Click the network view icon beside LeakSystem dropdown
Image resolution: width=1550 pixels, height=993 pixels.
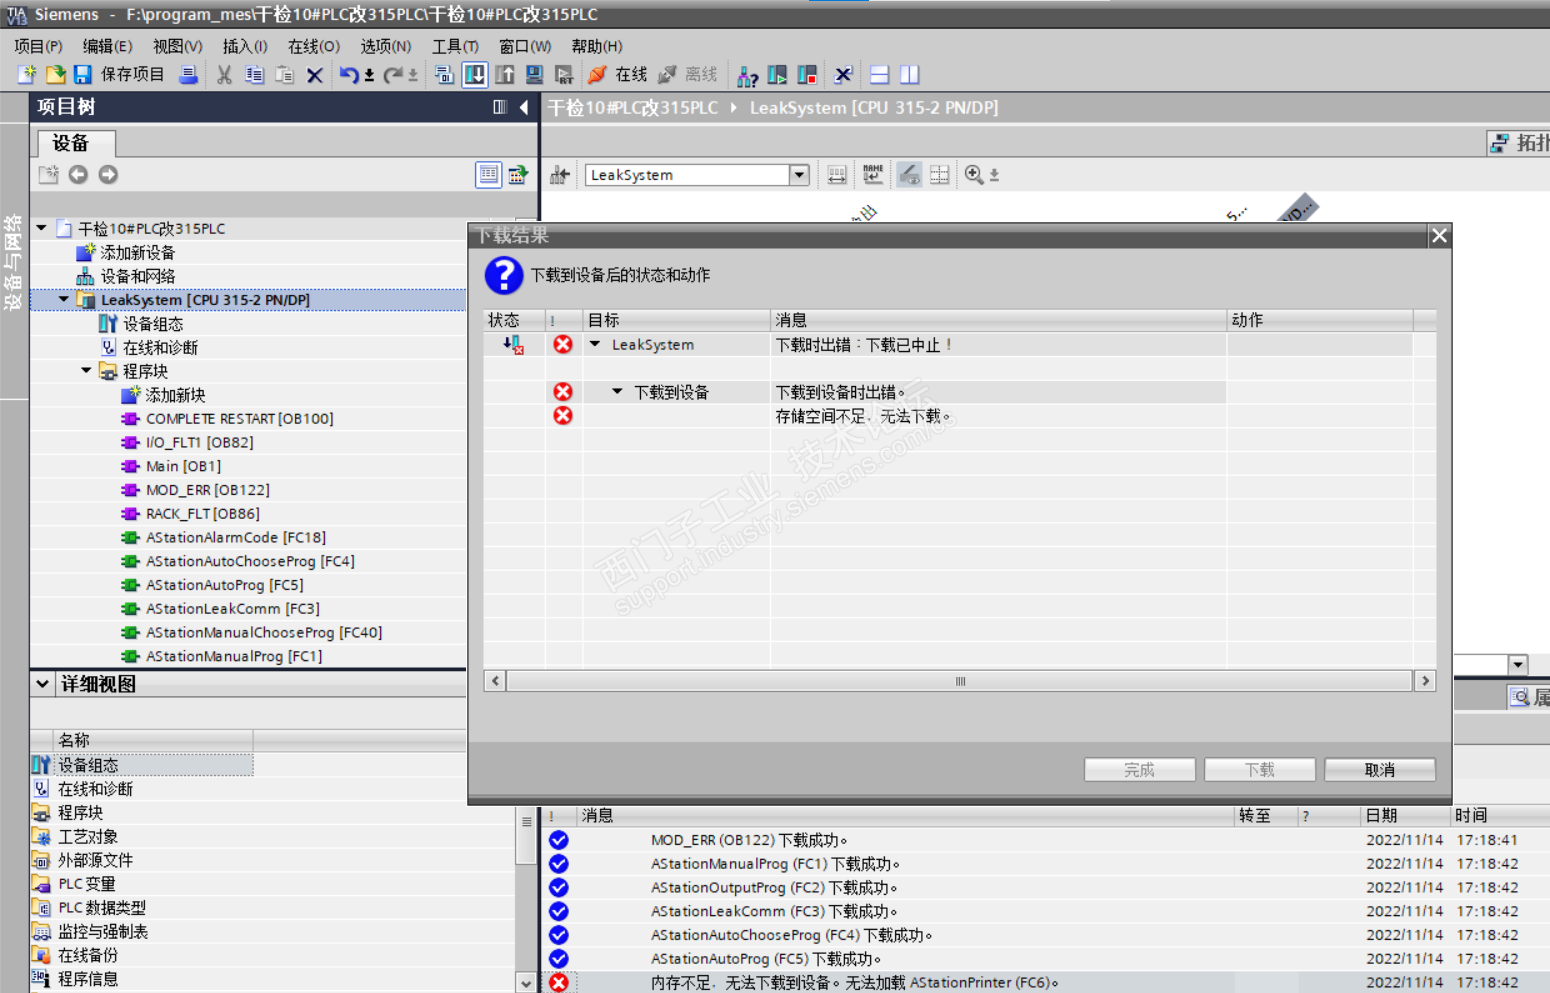tap(560, 175)
